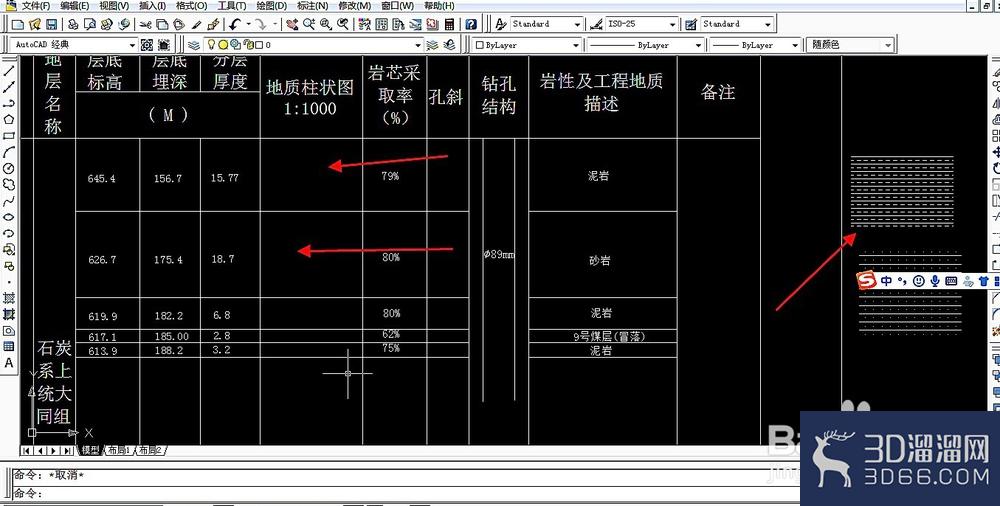This screenshot has height=506, width=1000.
Task: Click the Zoom Window icon
Action: point(326,24)
